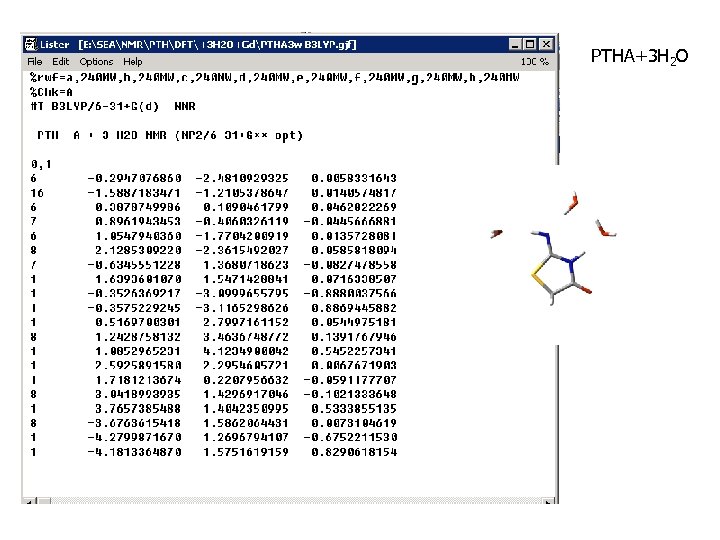Click the %Chk=A line

[51, 92]
